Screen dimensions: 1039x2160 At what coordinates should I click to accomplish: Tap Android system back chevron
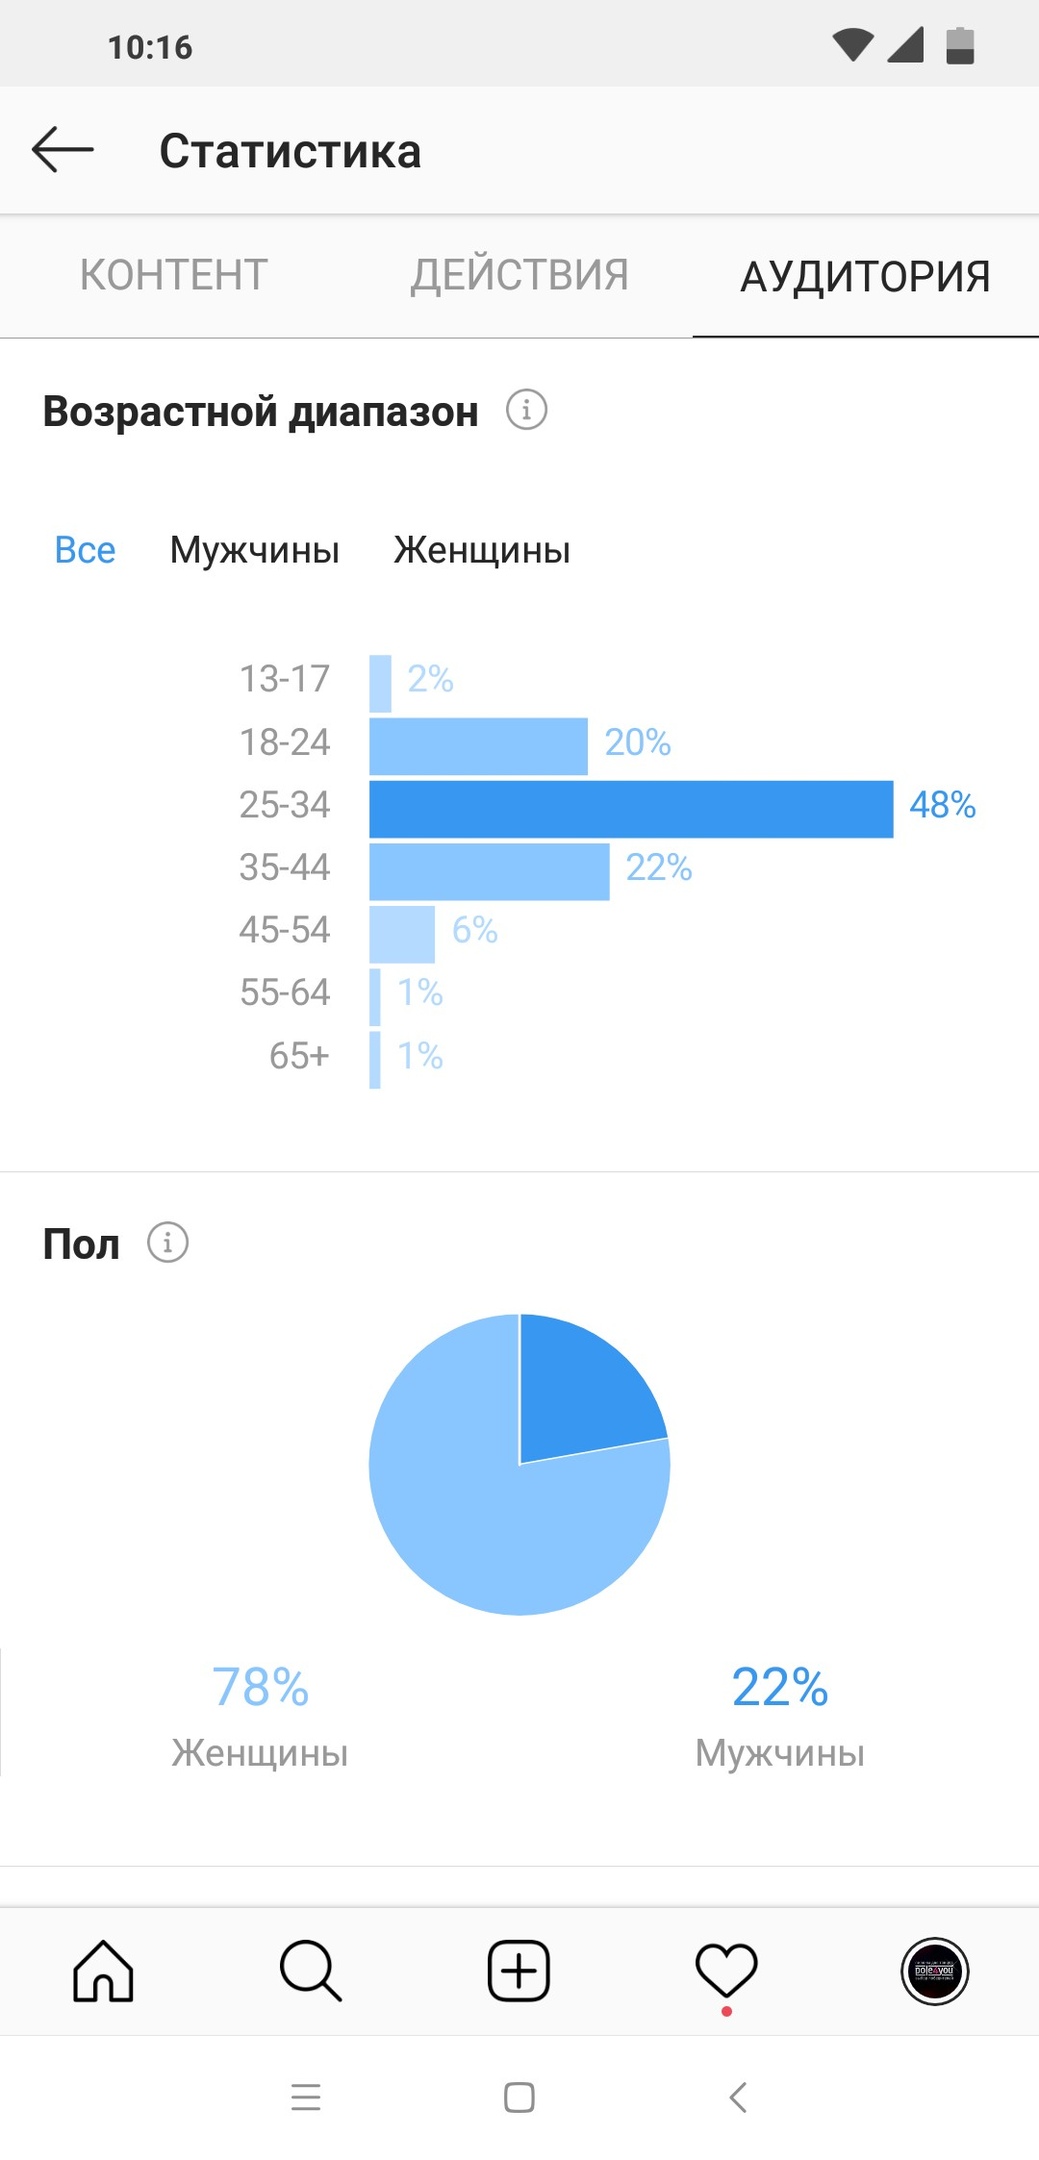(x=738, y=2097)
